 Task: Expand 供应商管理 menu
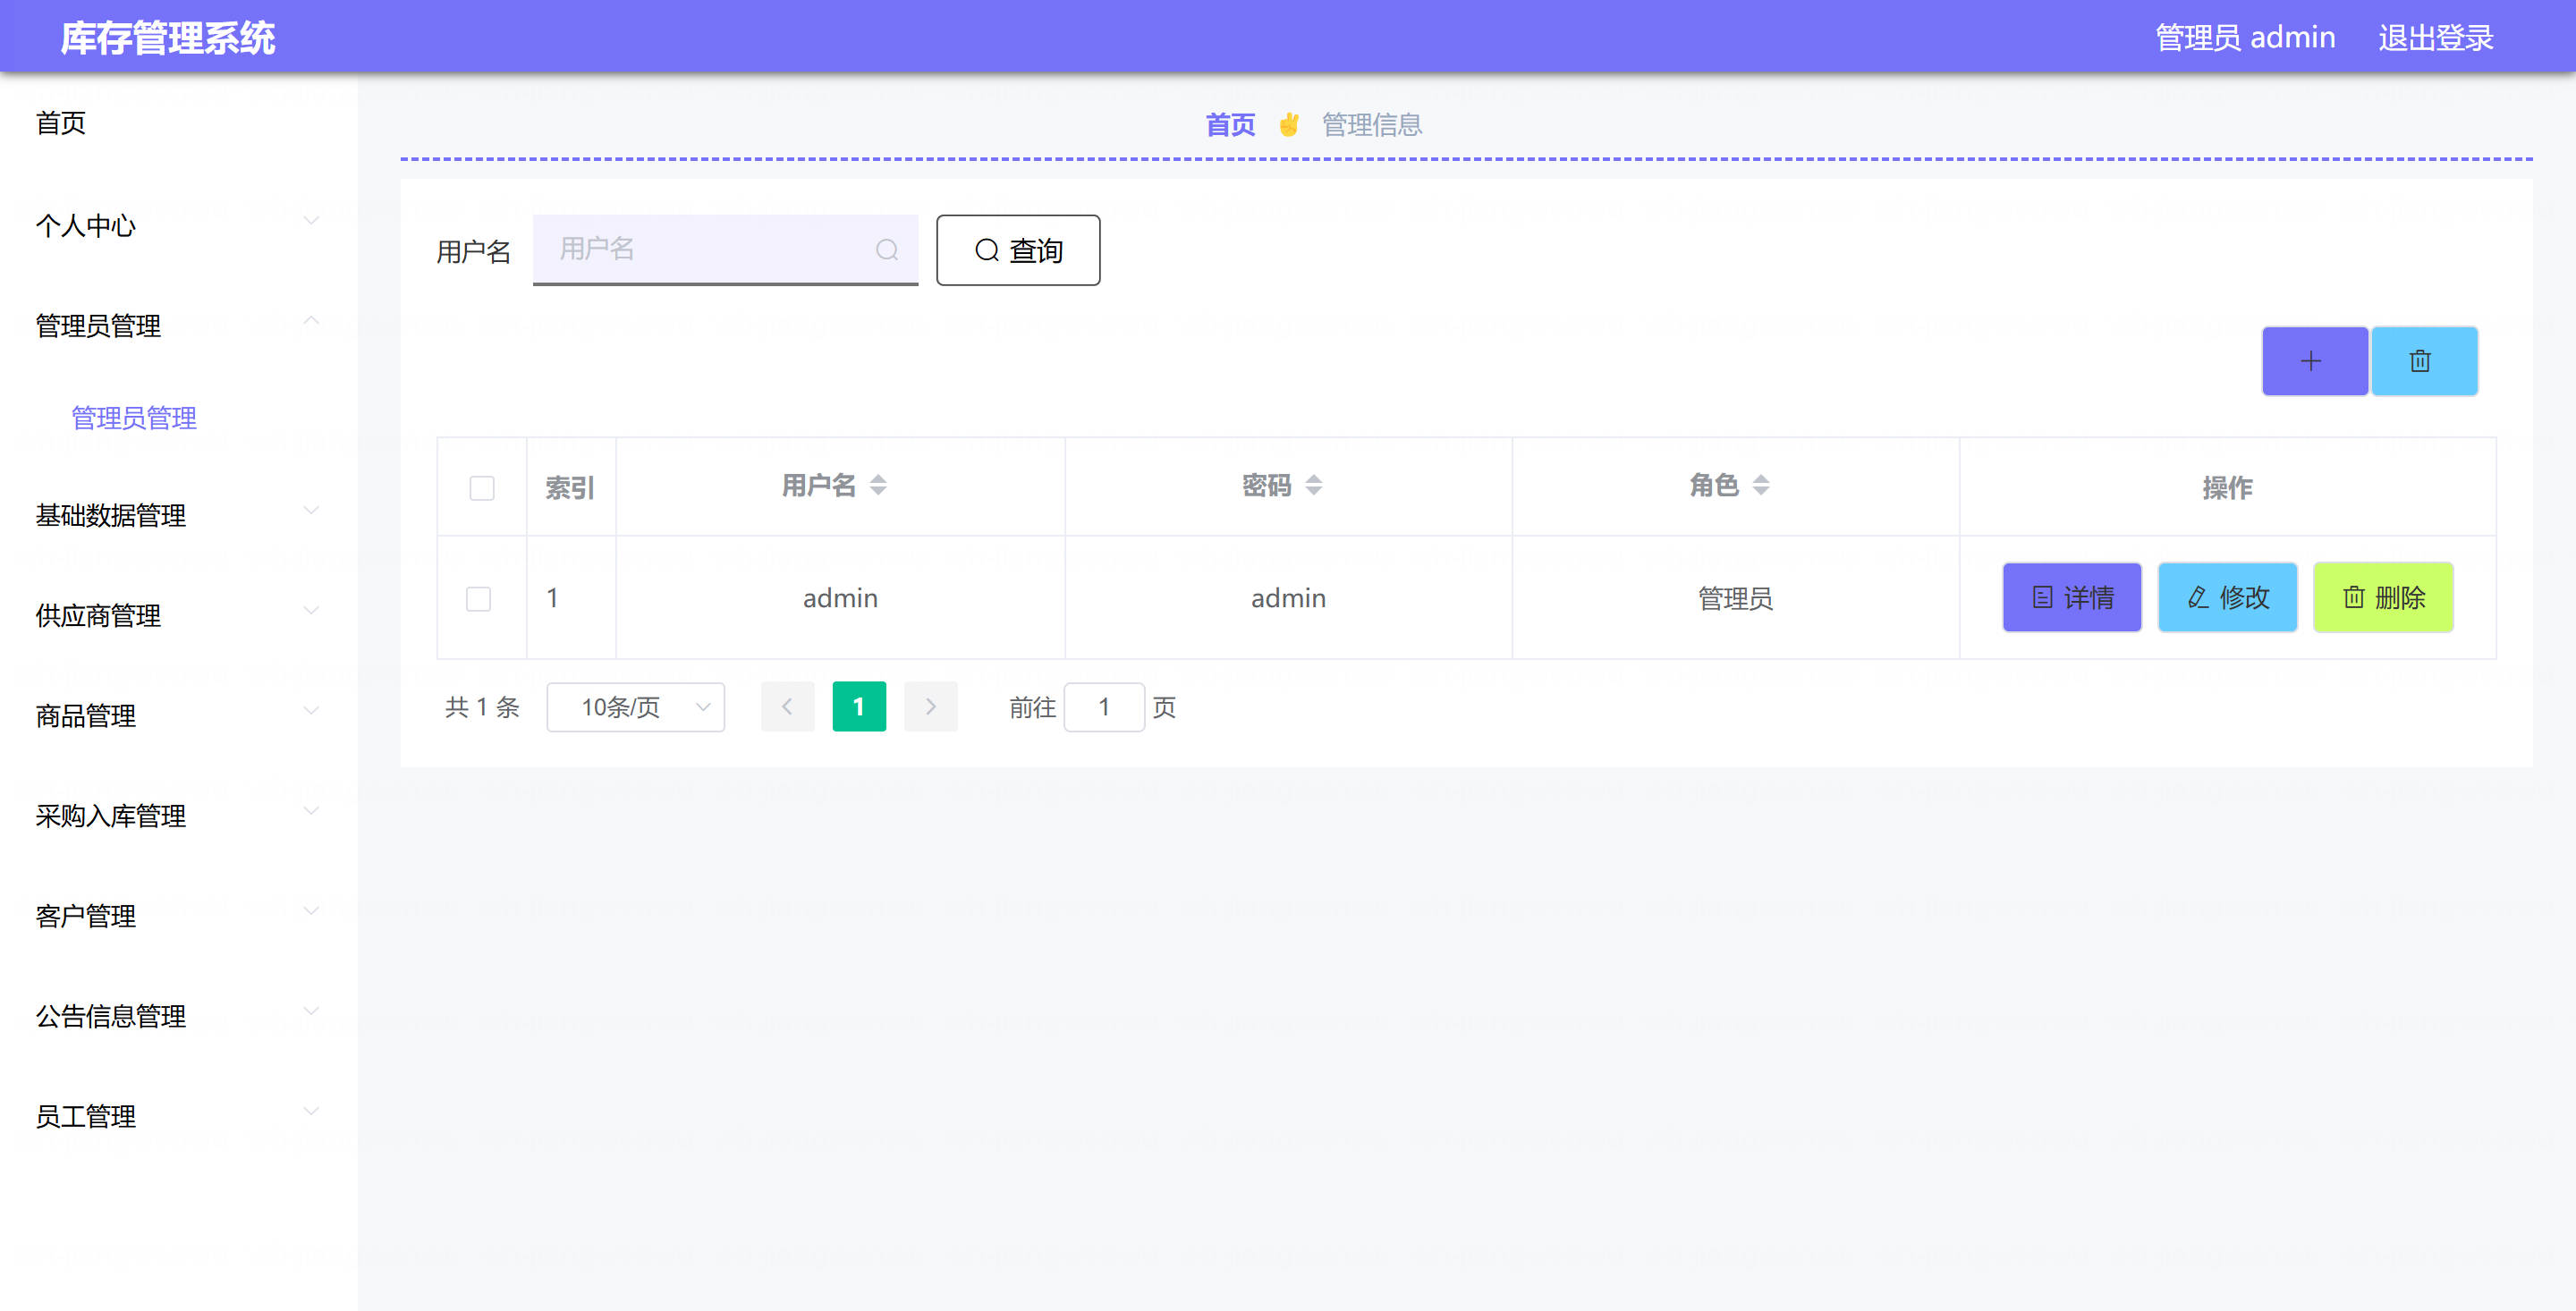(178, 615)
